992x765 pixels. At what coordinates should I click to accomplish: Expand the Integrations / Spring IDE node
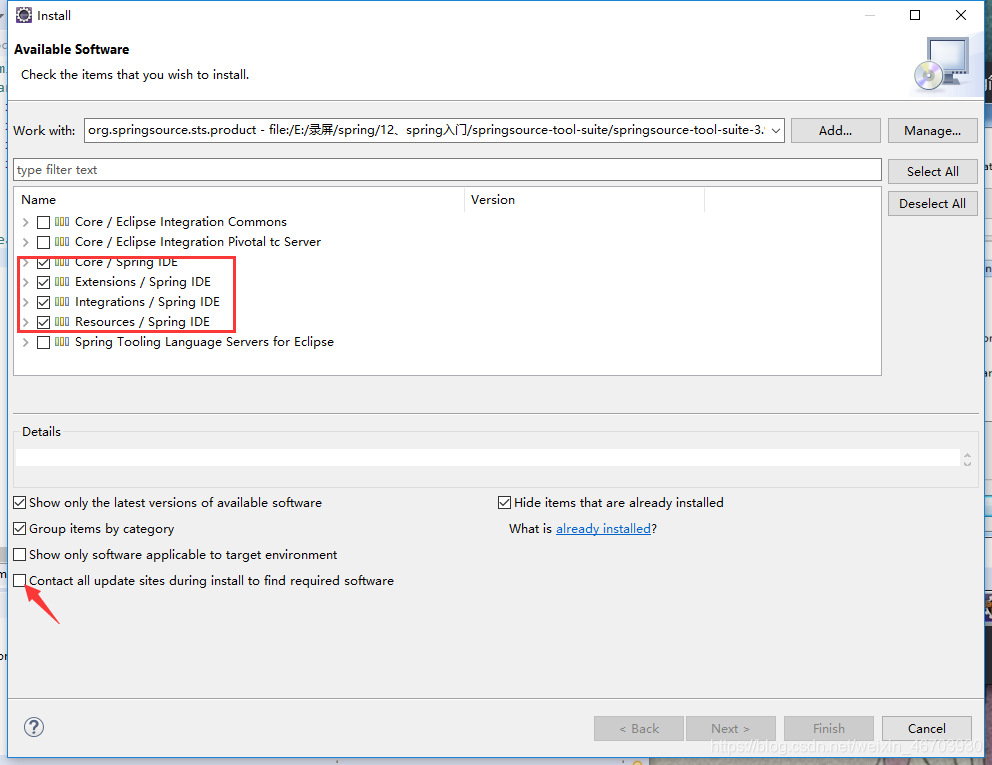(25, 302)
